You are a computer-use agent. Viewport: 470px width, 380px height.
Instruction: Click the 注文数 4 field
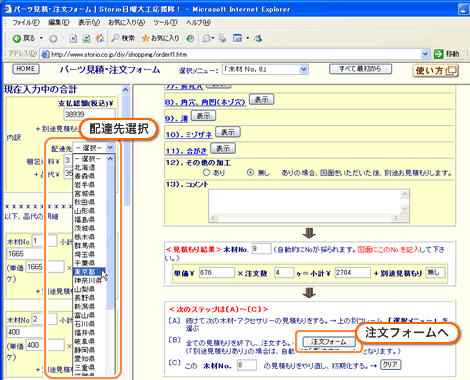(x=284, y=273)
